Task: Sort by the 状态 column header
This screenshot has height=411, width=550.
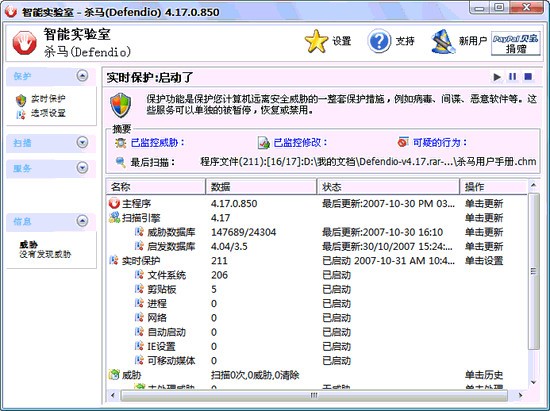Action: coord(389,187)
